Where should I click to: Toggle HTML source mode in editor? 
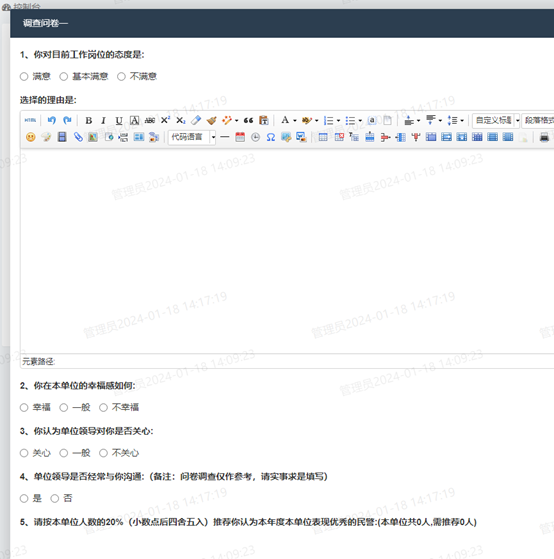point(30,120)
